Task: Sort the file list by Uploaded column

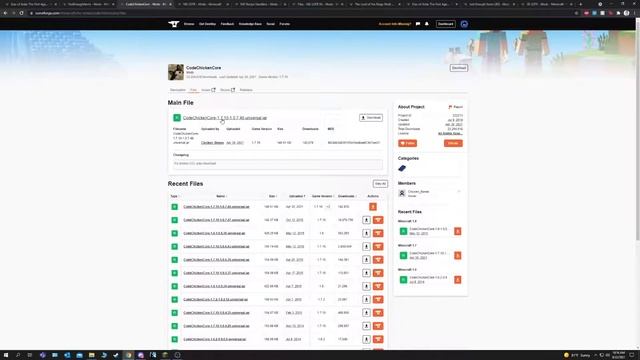Action: pos(297,196)
